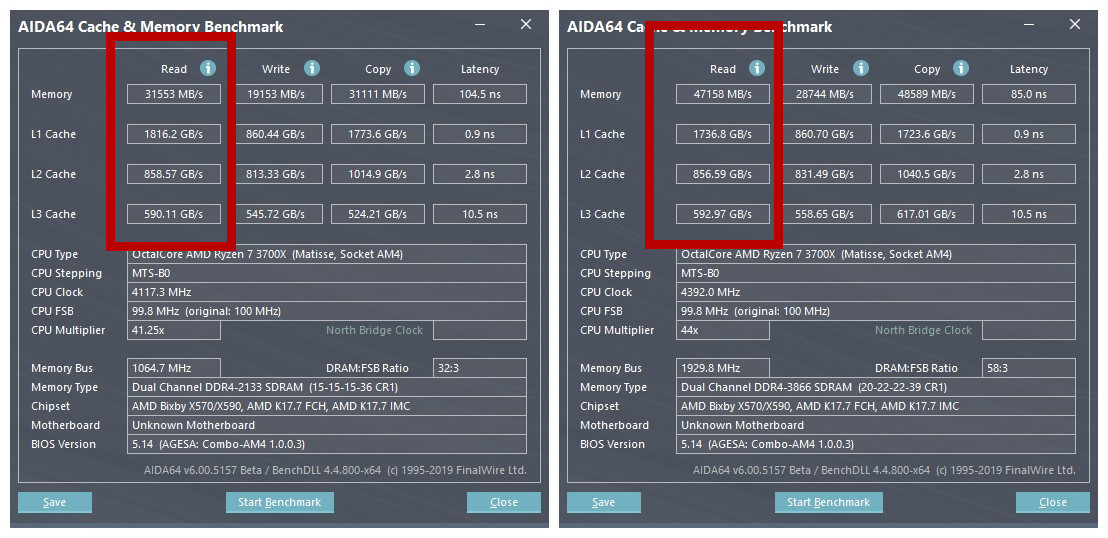
Task: Select L3 Cache Read value 592.97 GB/s
Action: tap(723, 214)
